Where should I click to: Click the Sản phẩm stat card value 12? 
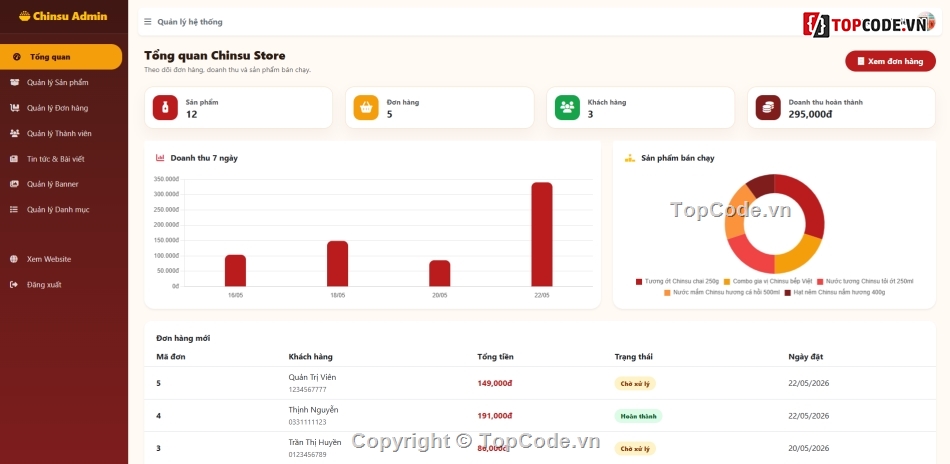pyautogui.click(x=191, y=114)
